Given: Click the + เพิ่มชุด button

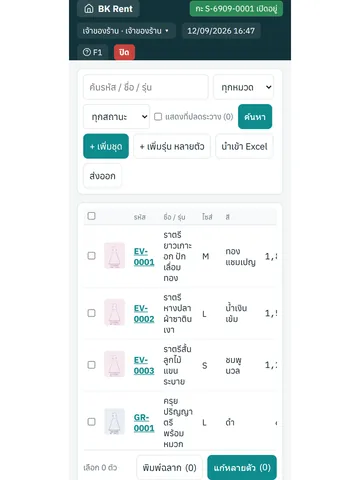Looking at the screenshot, I should tap(106, 146).
